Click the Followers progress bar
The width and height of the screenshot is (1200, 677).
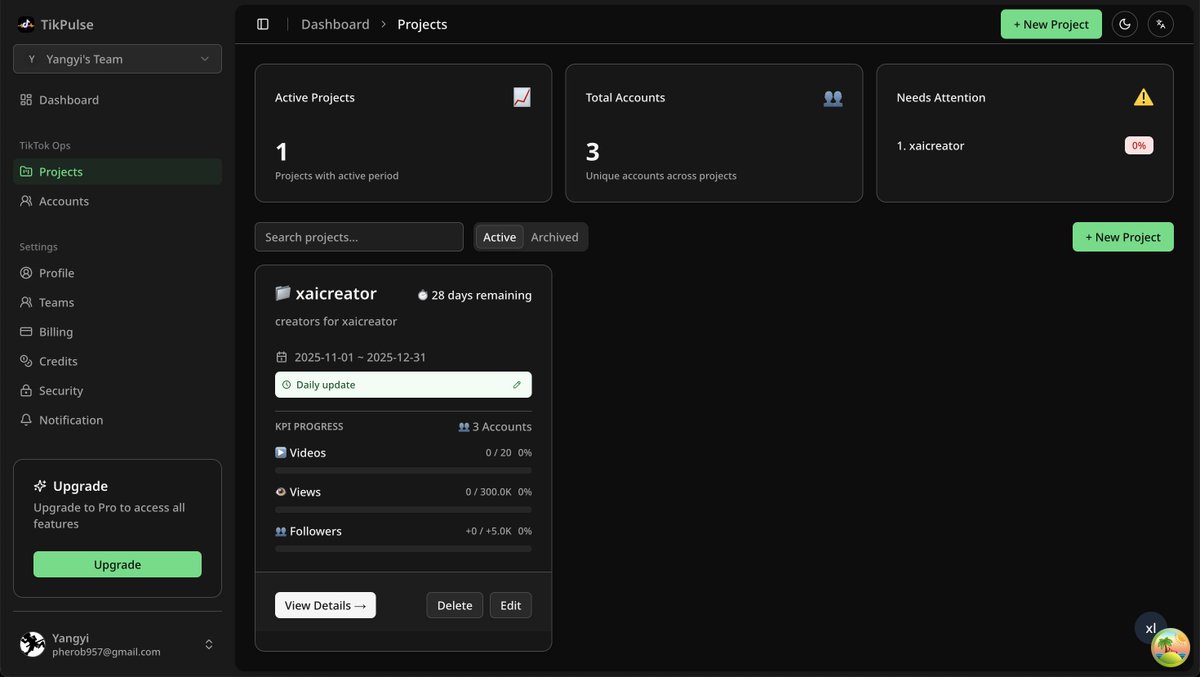[x=403, y=549]
